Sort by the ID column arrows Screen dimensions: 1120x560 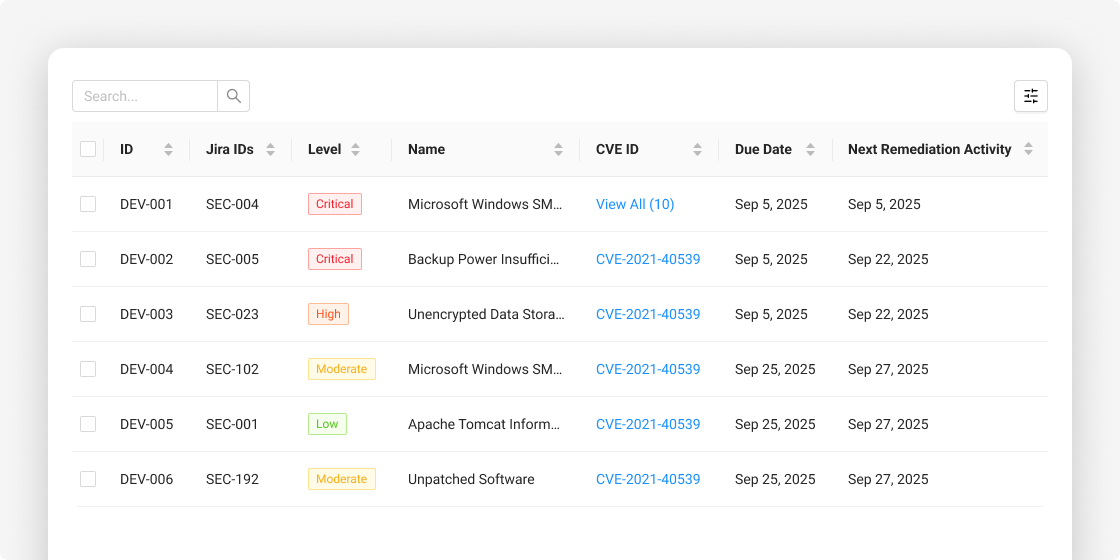[x=169, y=149]
